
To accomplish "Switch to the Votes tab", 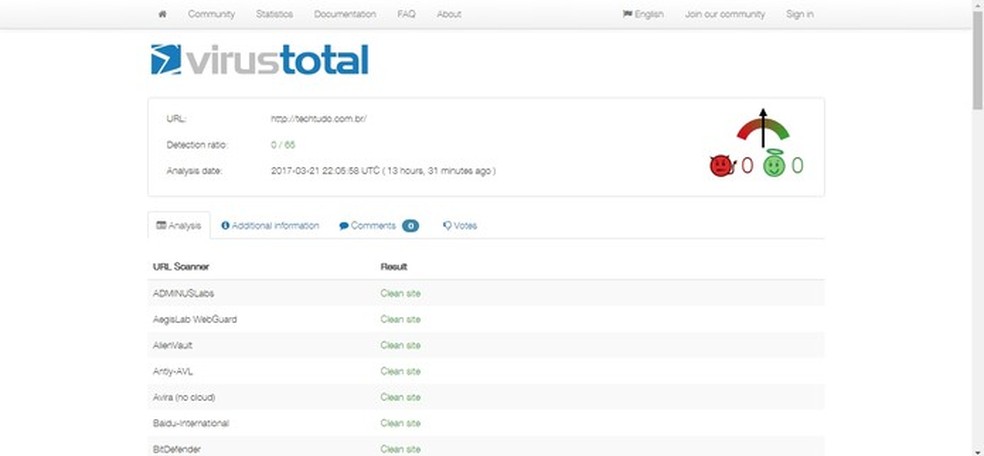I will (x=460, y=225).
